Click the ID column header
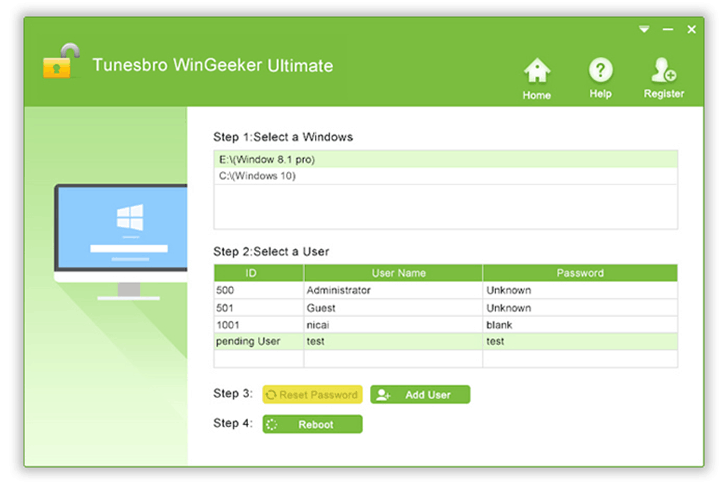The width and height of the screenshot is (722, 491). tap(258, 273)
